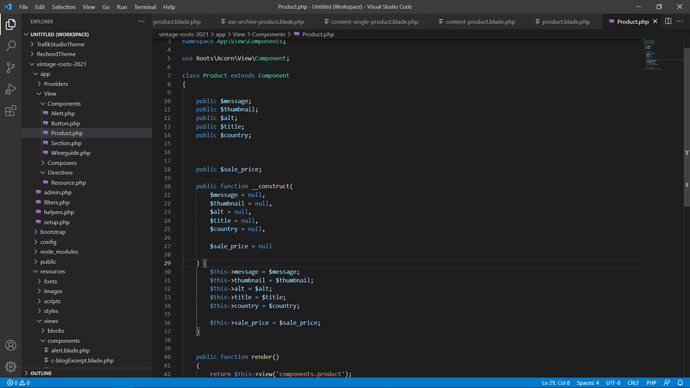Open the Run menu
The height and width of the screenshot is (388, 690).
click(121, 7)
